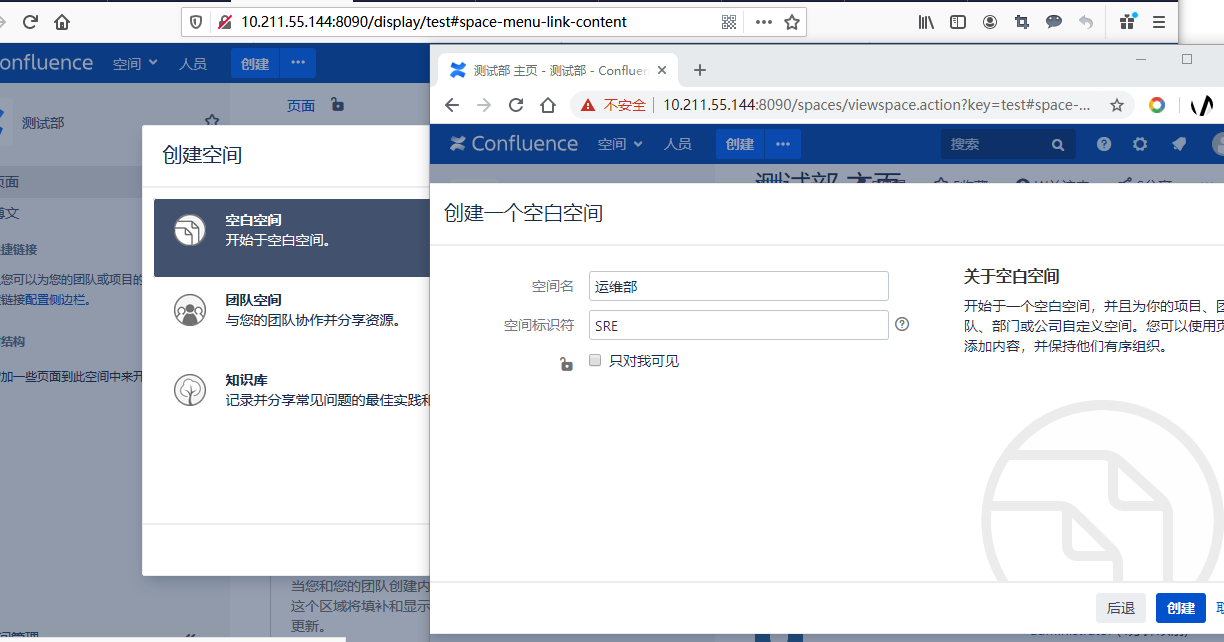Expand the 空间 dropdown in front Confluence header
This screenshot has width=1224, height=642.
tap(620, 144)
